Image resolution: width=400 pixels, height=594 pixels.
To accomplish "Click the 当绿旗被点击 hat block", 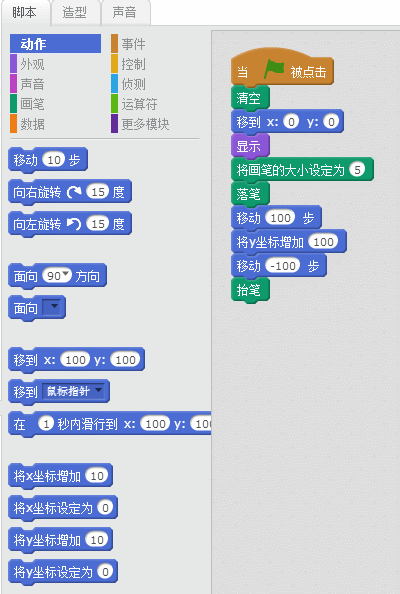I will tap(282, 67).
